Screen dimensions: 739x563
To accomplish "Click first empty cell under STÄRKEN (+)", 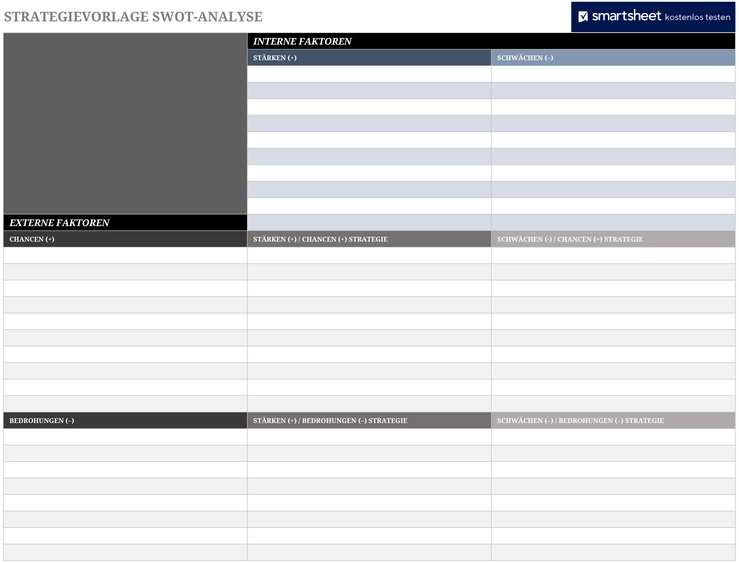I will (x=369, y=74).
